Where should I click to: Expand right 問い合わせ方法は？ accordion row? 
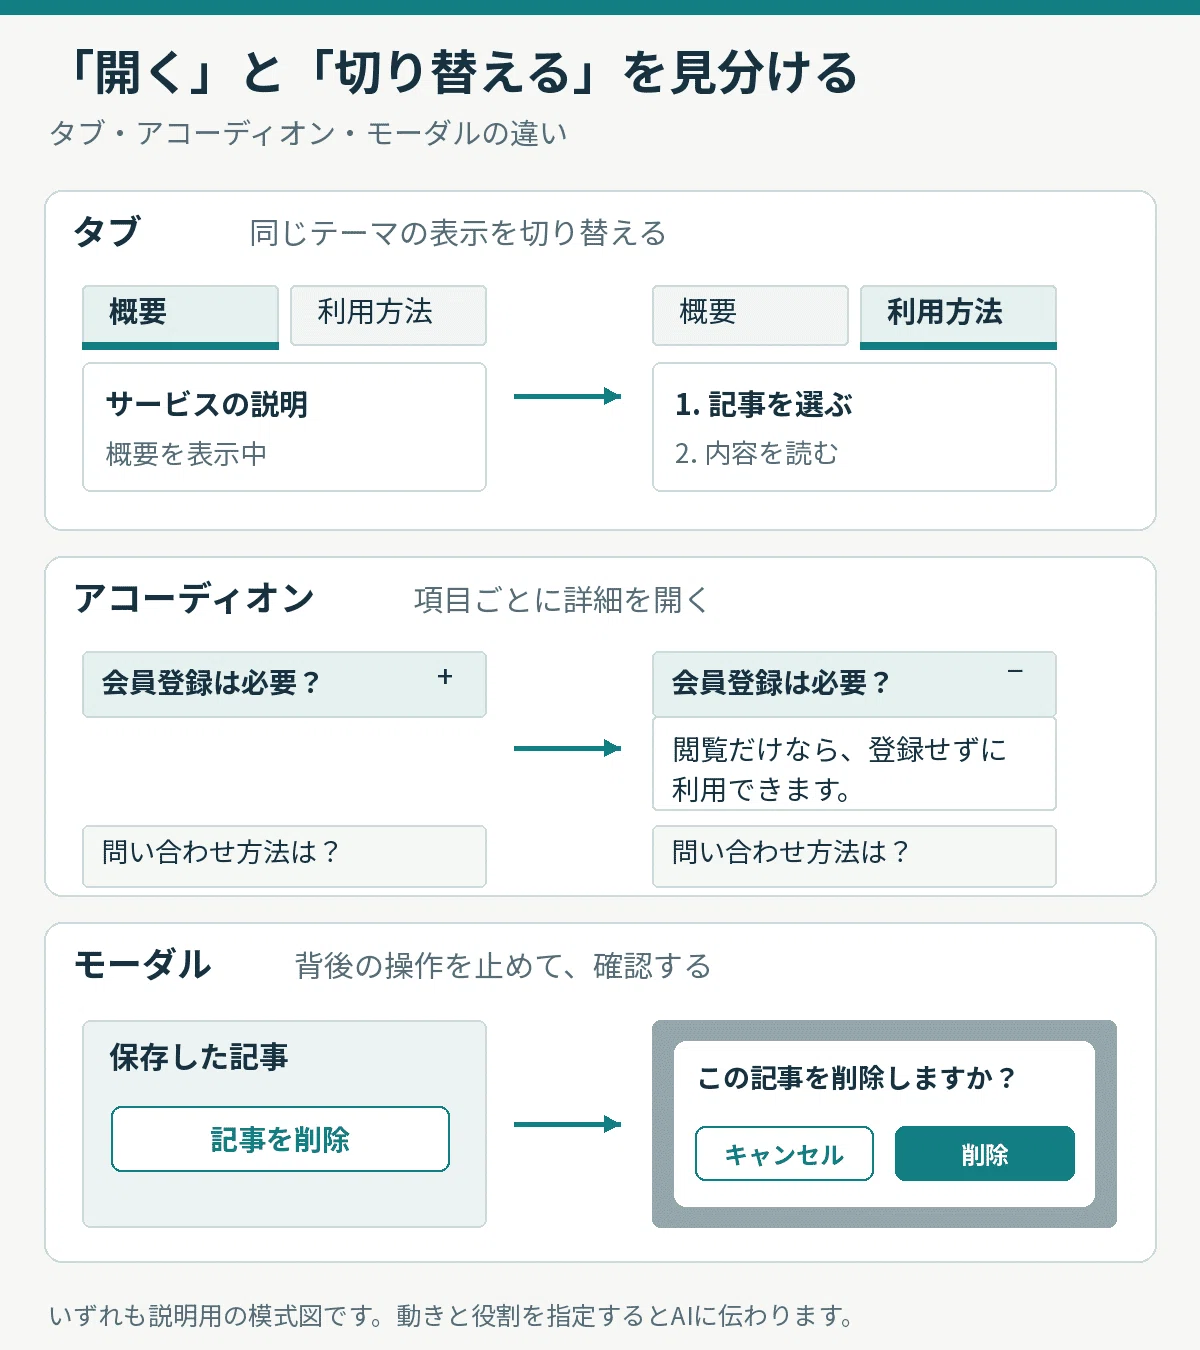854,856
